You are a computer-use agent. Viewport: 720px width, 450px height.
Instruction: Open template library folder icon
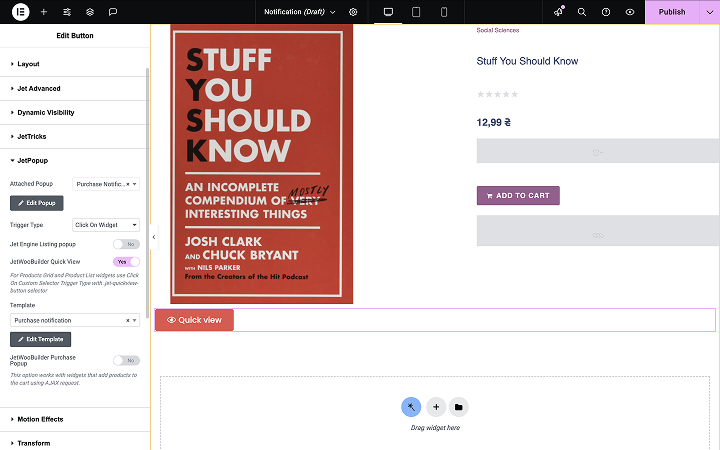(458, 407)
